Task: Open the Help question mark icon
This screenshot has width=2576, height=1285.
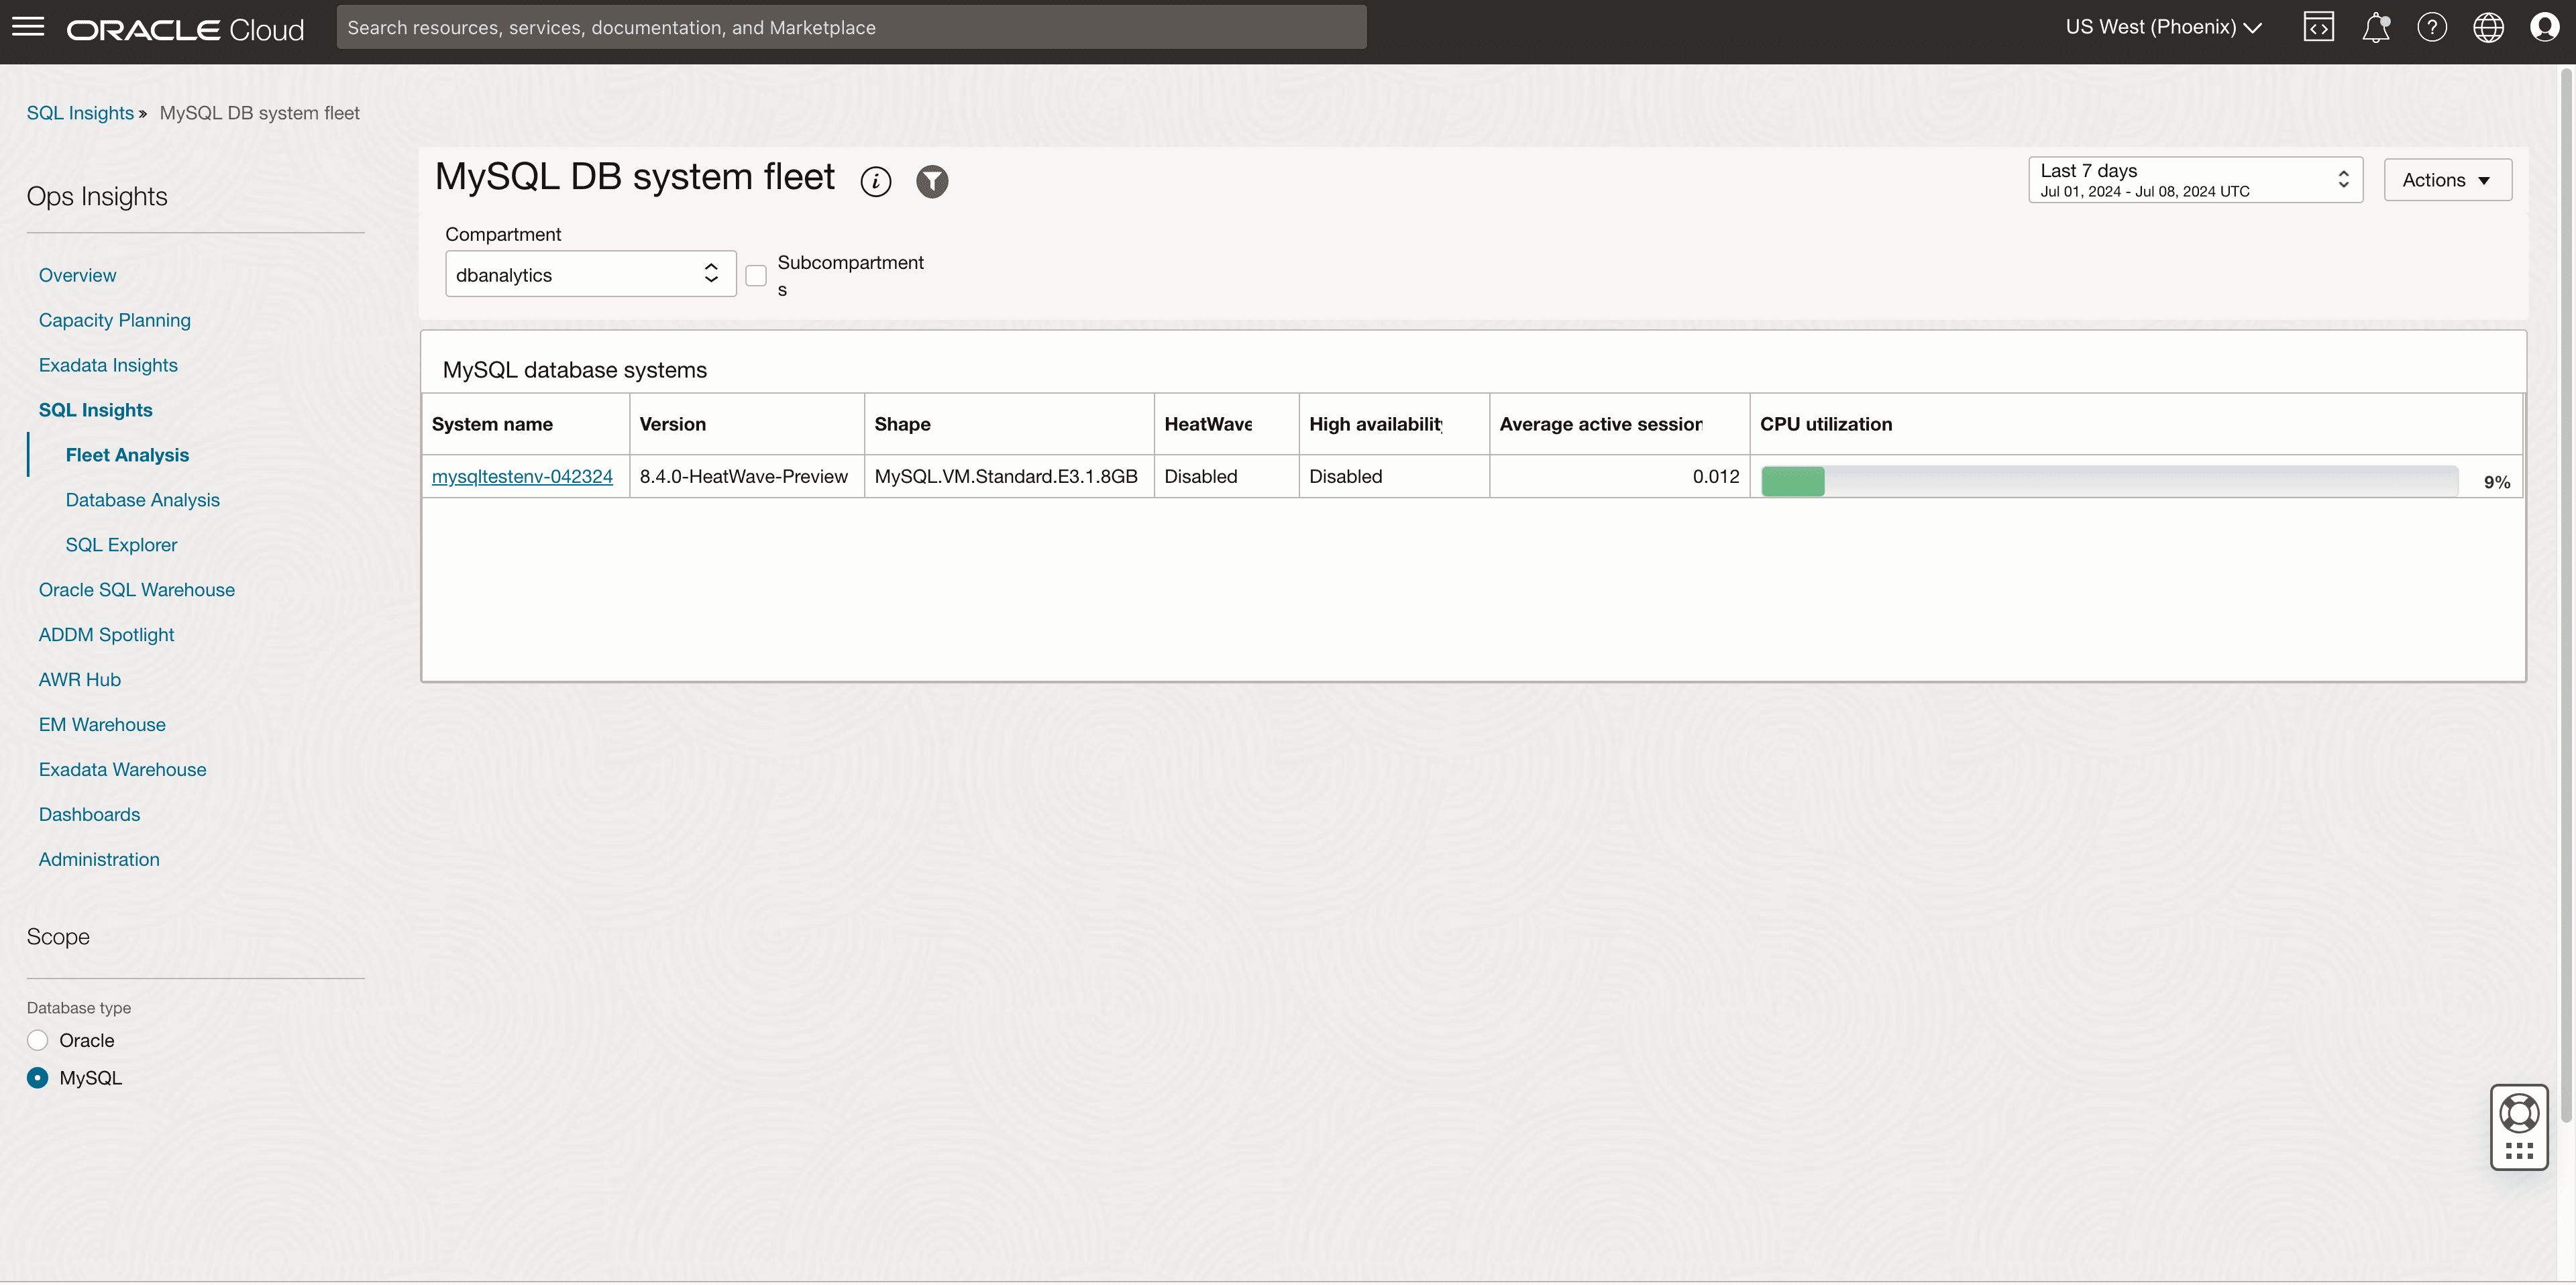Action: (2433, 27)
